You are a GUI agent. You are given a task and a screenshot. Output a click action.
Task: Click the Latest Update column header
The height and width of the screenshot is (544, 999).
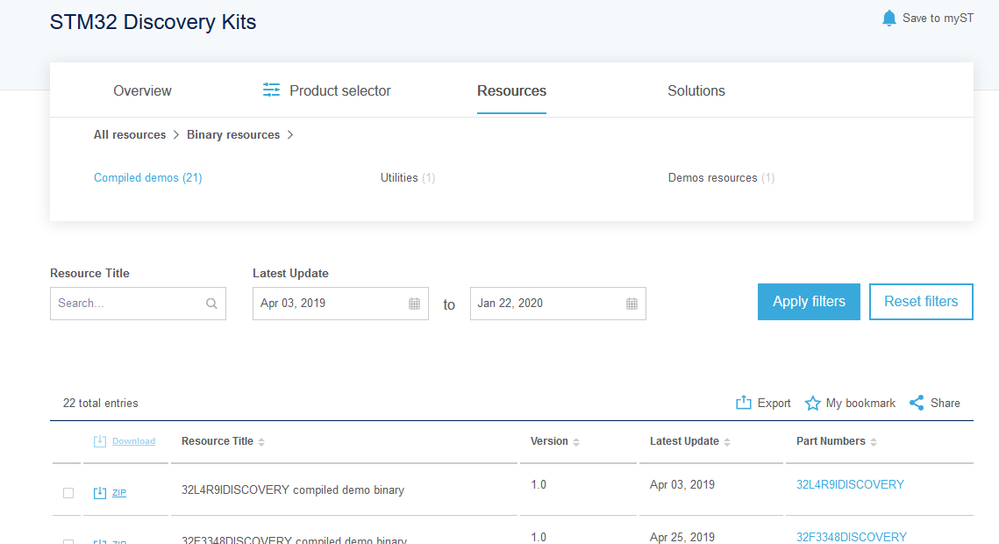[x=684, y=441]
